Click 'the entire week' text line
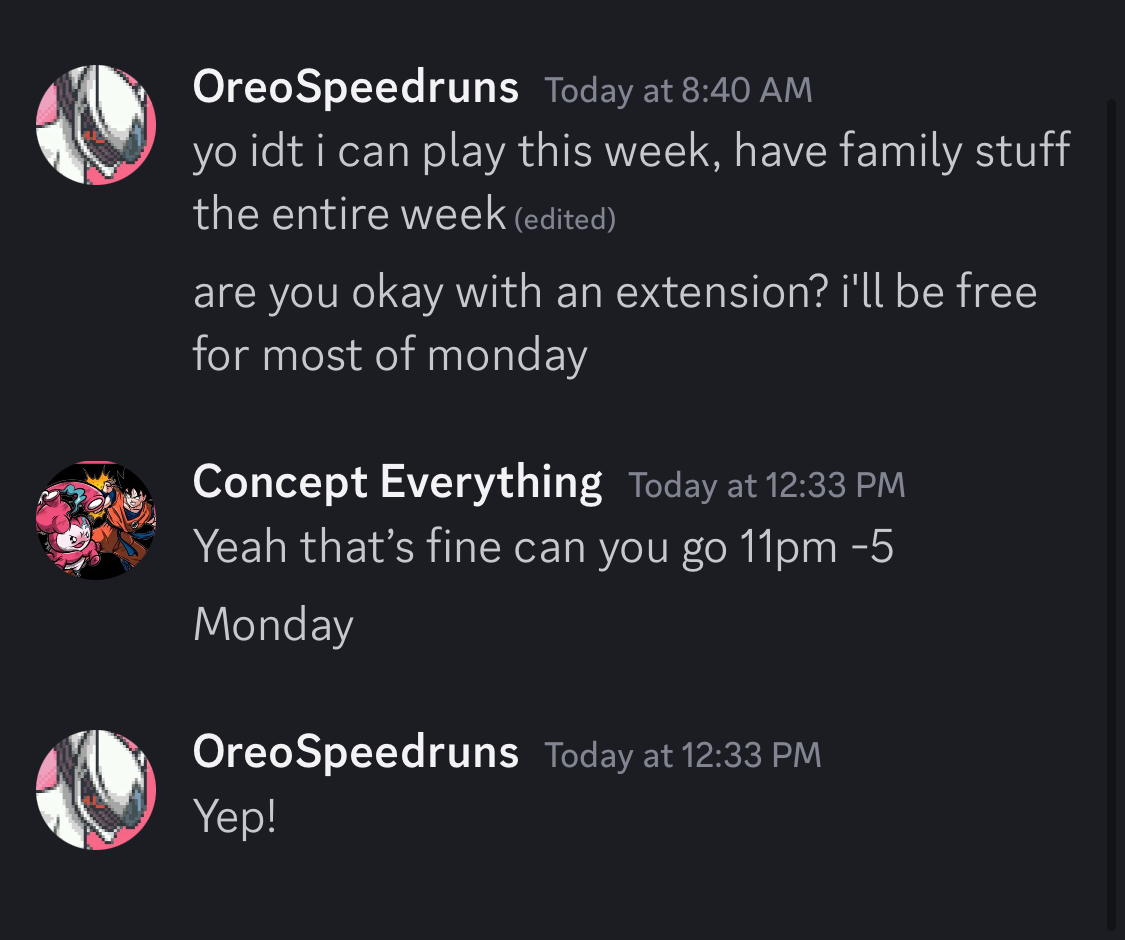This screenshot has width=1125, height=940. [x=349, y=214]
